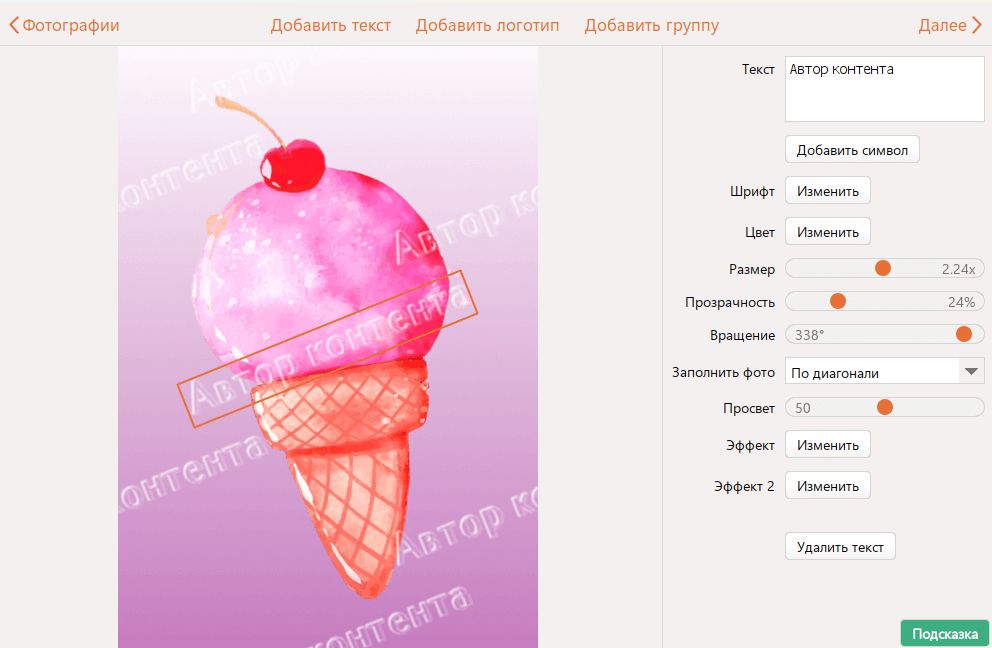Open the Заполнить фото dropdown
992x648 pixels.
click(884, 371)
